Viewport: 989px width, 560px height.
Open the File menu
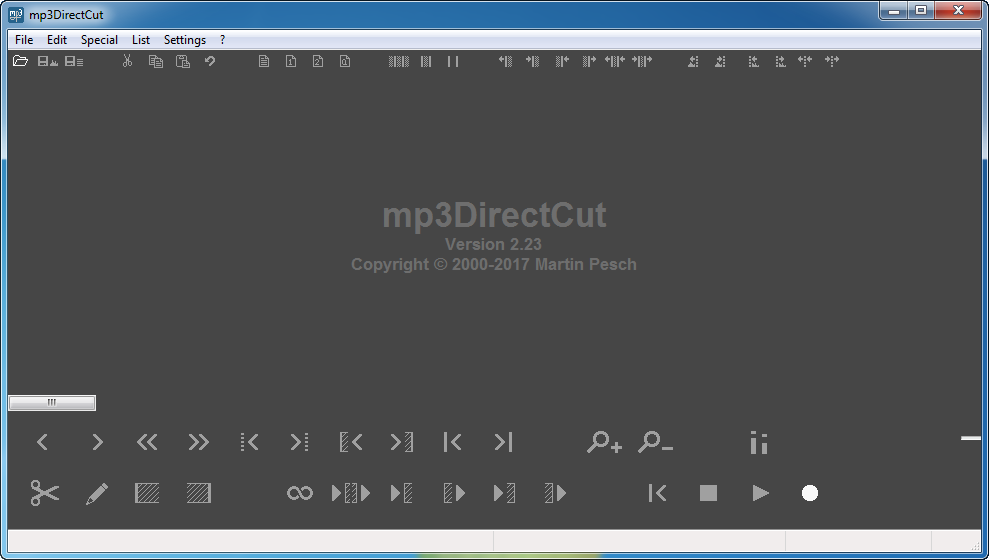[x=24, y=40]
